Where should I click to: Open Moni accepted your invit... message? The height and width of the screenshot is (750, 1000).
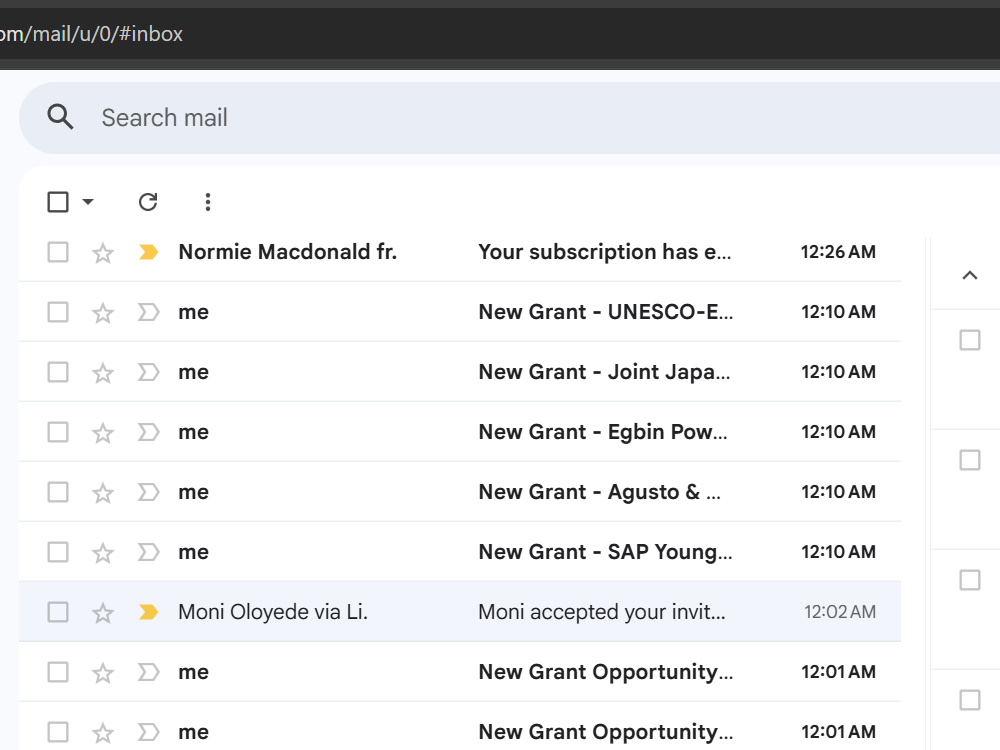pyautogui.click(x=601, y=612)
